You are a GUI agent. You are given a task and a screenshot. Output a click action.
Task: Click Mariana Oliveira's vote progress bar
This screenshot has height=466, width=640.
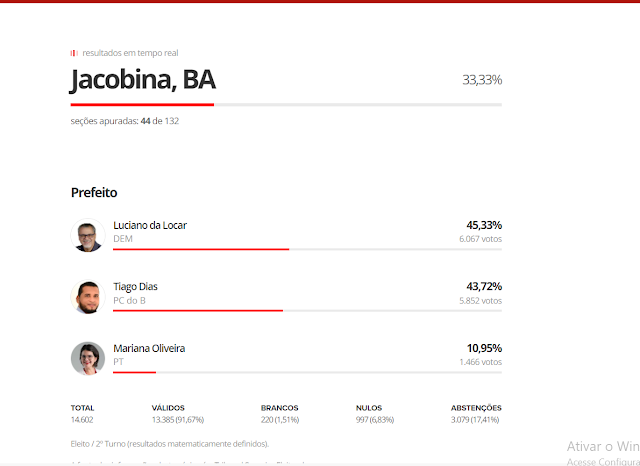[x=307, y=372]
